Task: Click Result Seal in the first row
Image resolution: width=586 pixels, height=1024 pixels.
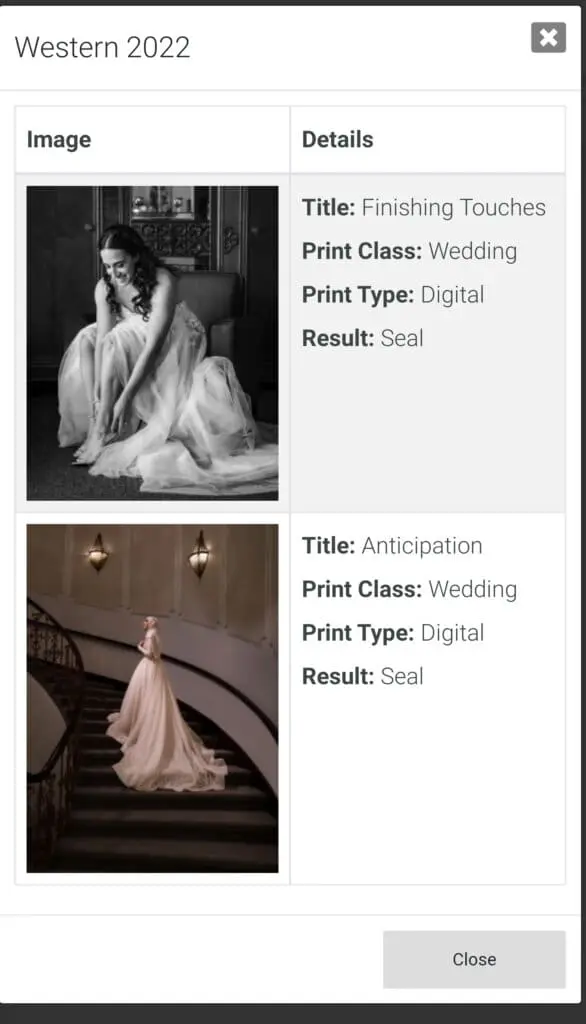Action: 363,338
